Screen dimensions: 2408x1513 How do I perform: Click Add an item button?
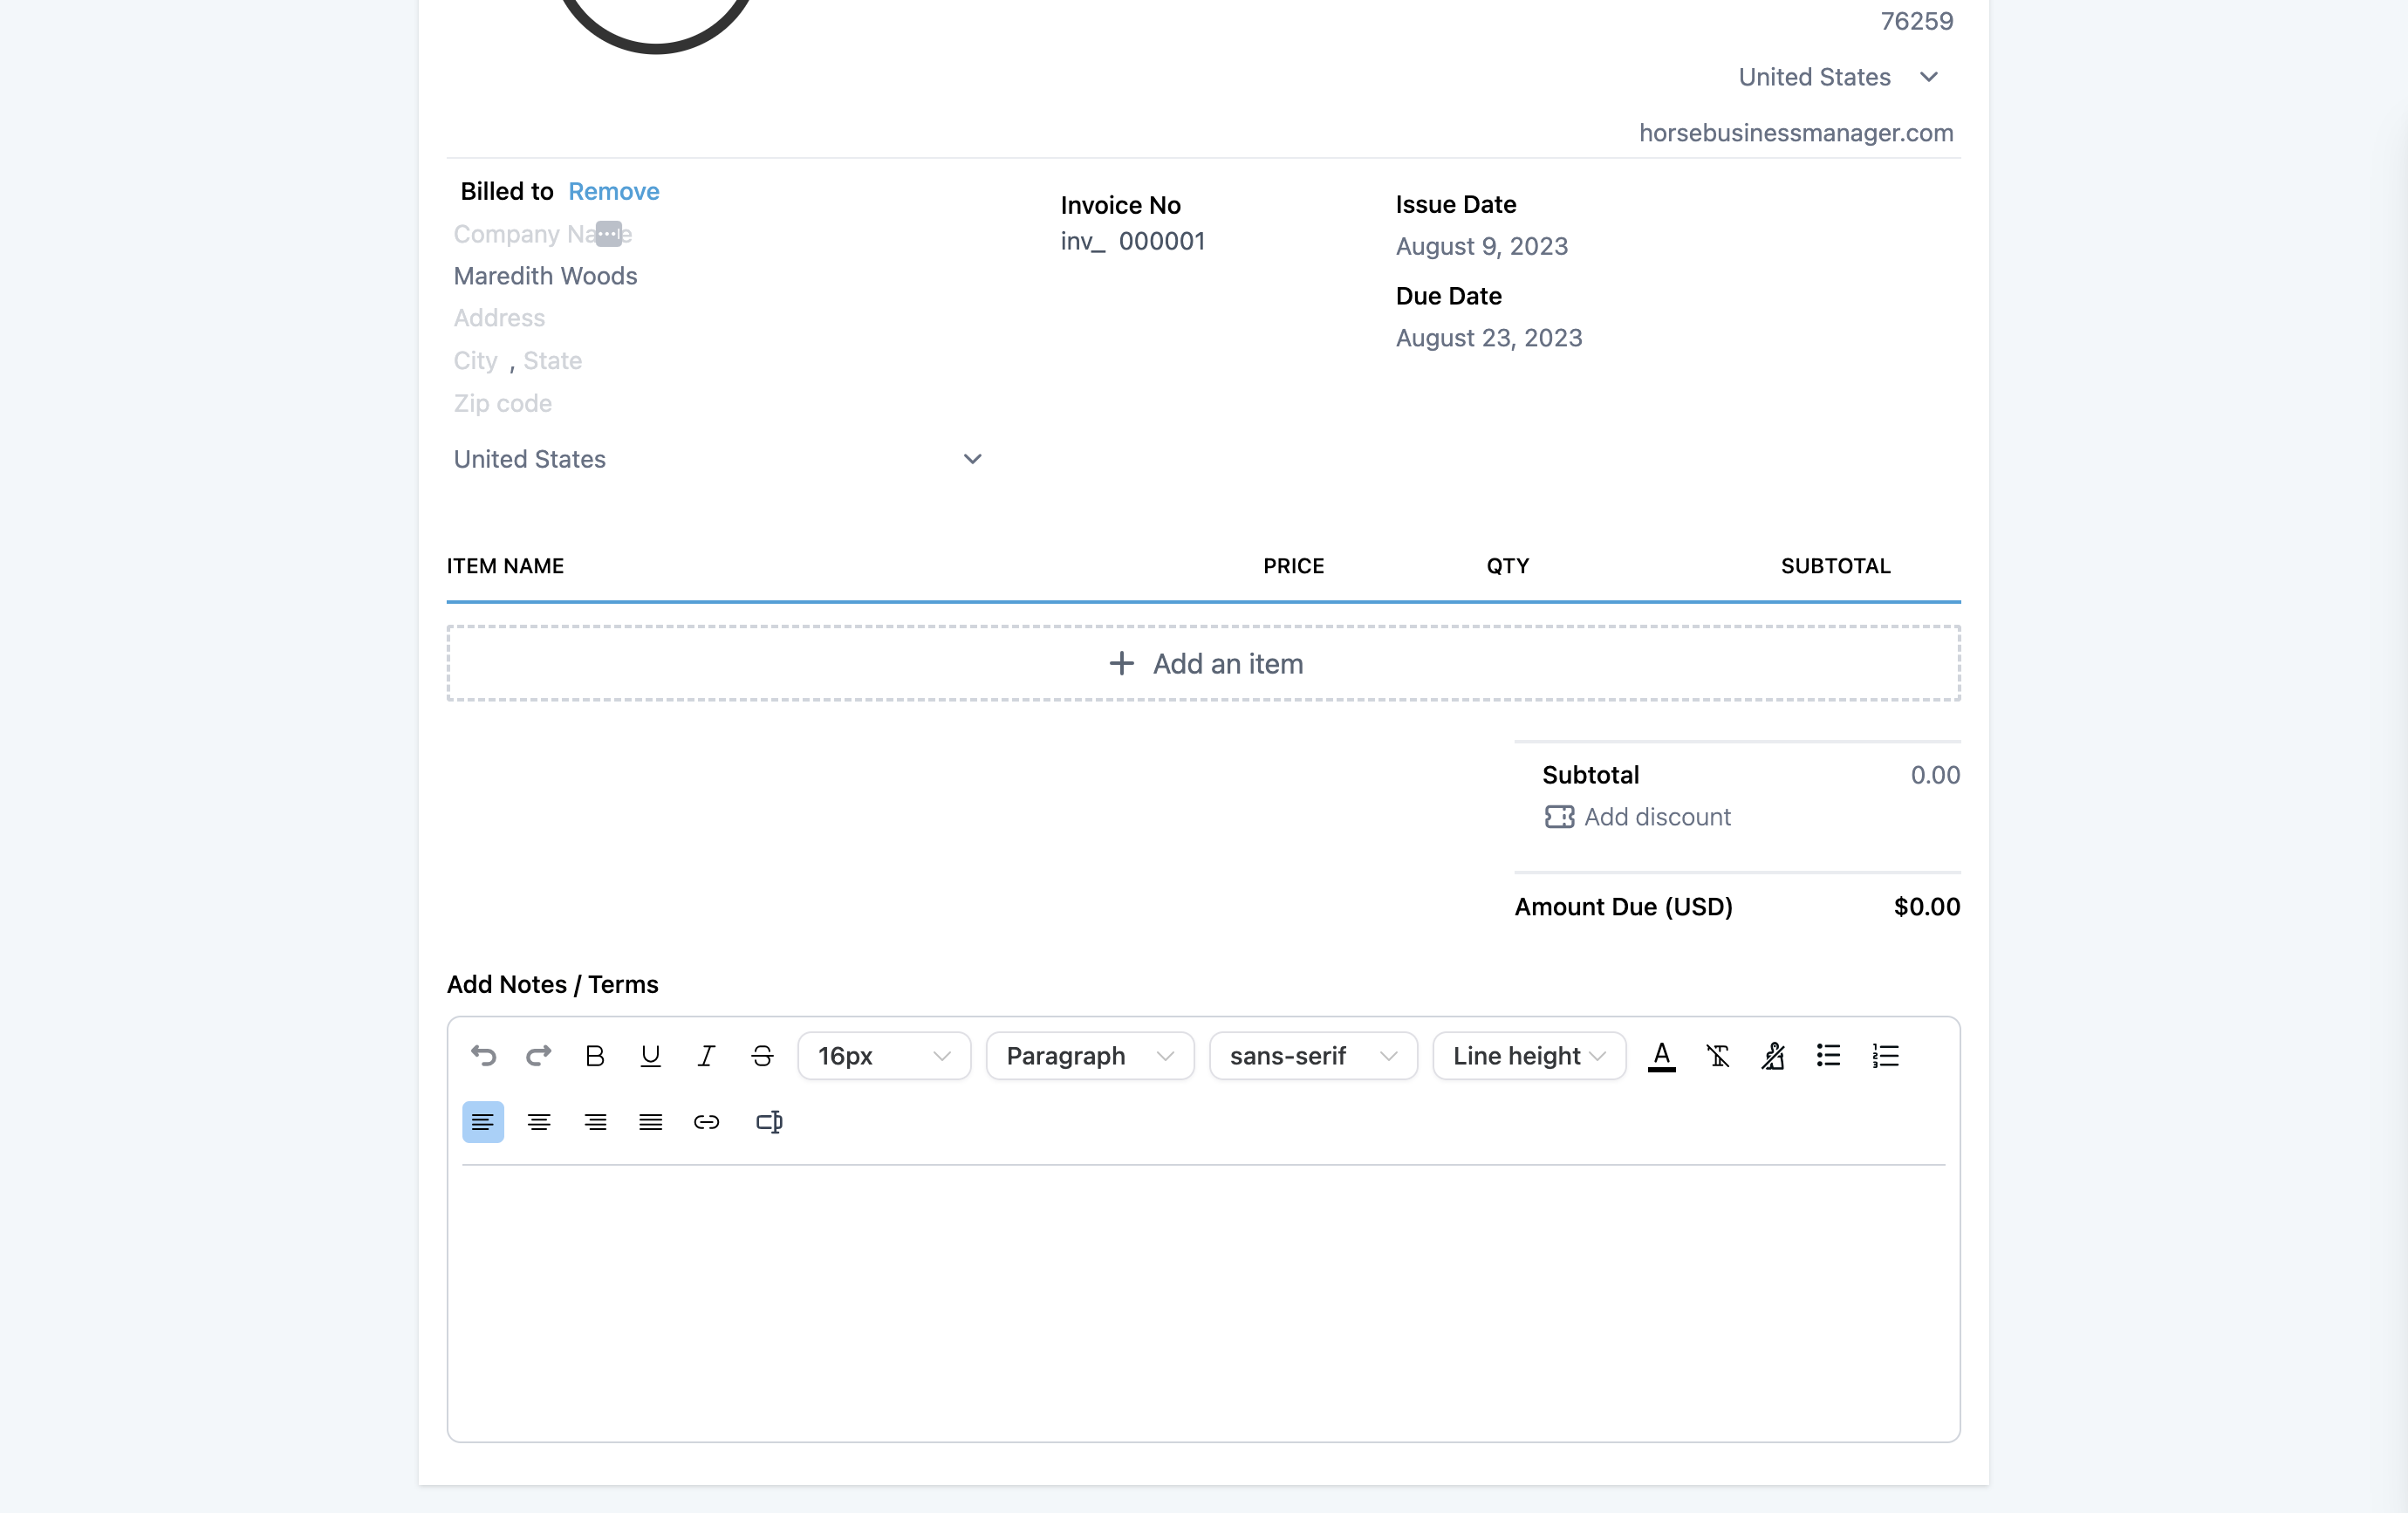point(1204,663)
